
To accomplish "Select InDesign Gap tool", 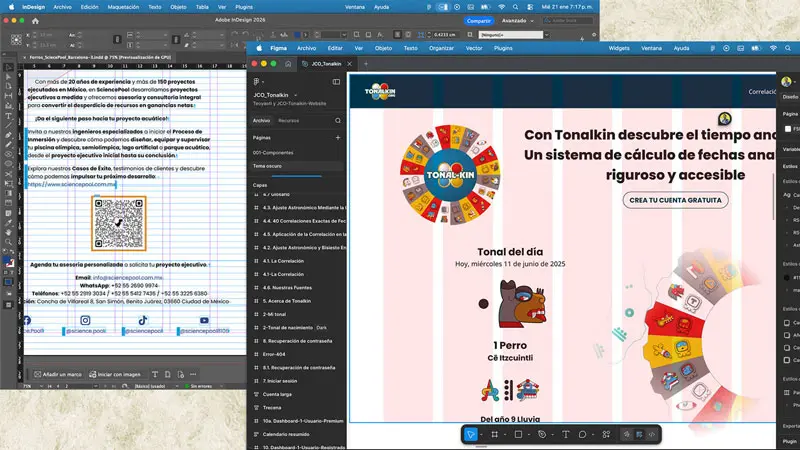I will pos(9,96).
